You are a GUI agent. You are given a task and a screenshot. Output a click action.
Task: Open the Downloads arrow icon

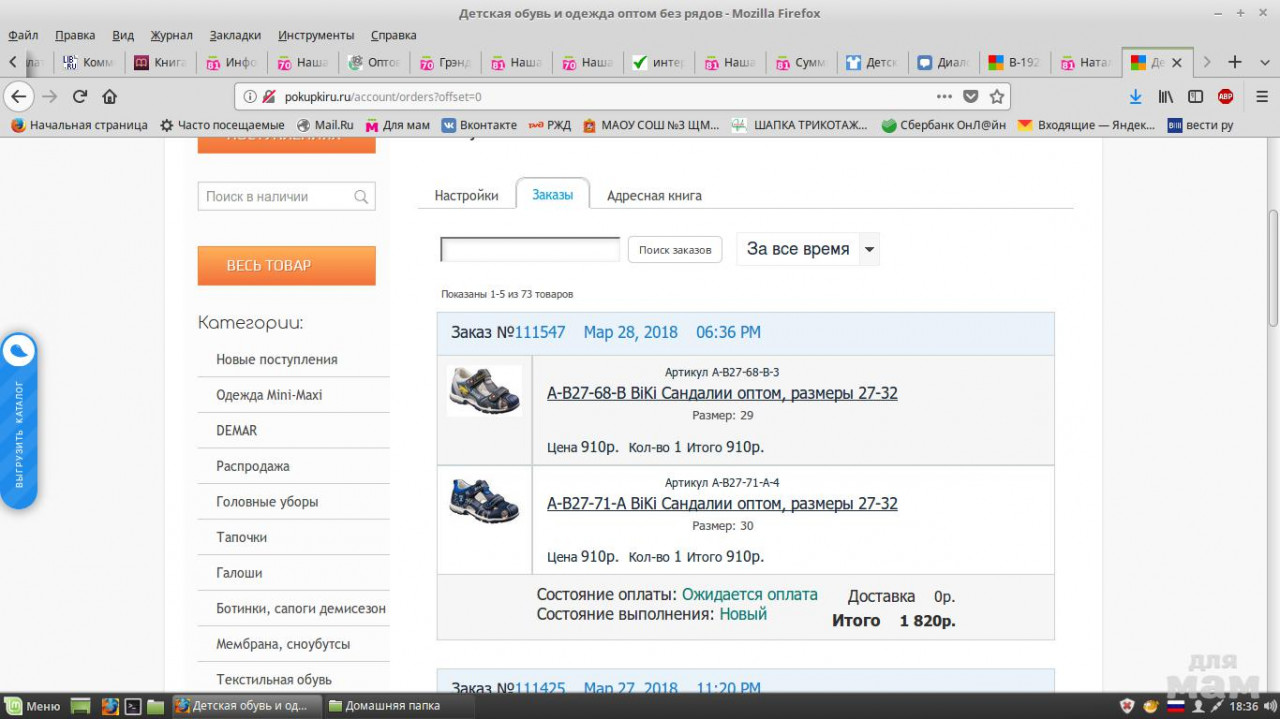click(x=1135, y=97)
